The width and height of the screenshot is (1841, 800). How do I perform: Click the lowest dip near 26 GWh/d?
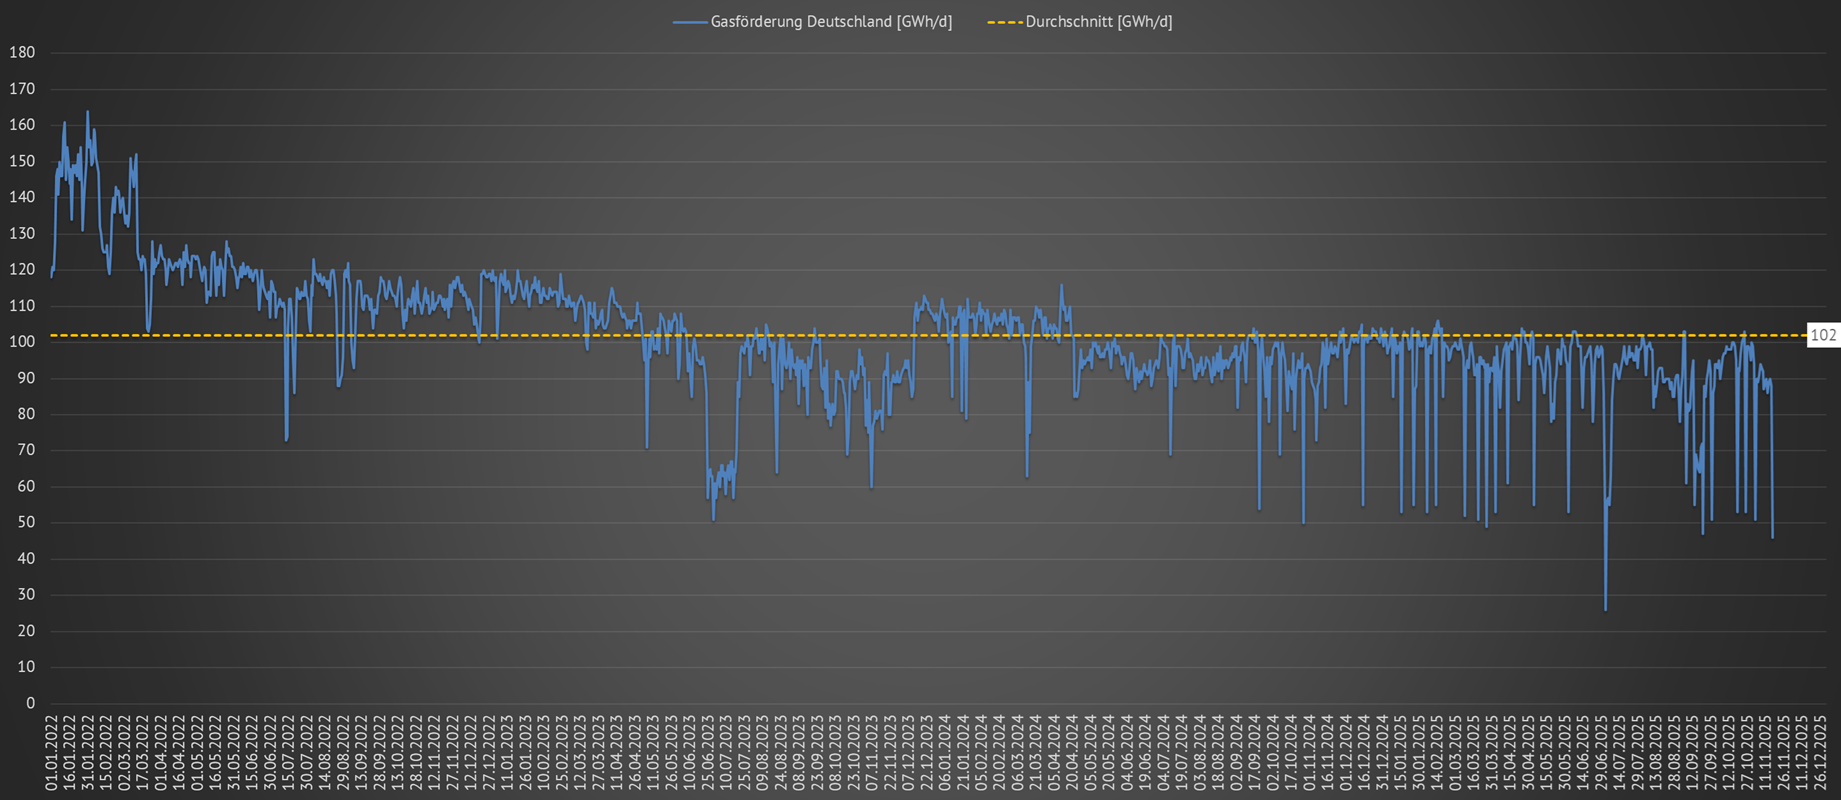[1605, 609]
